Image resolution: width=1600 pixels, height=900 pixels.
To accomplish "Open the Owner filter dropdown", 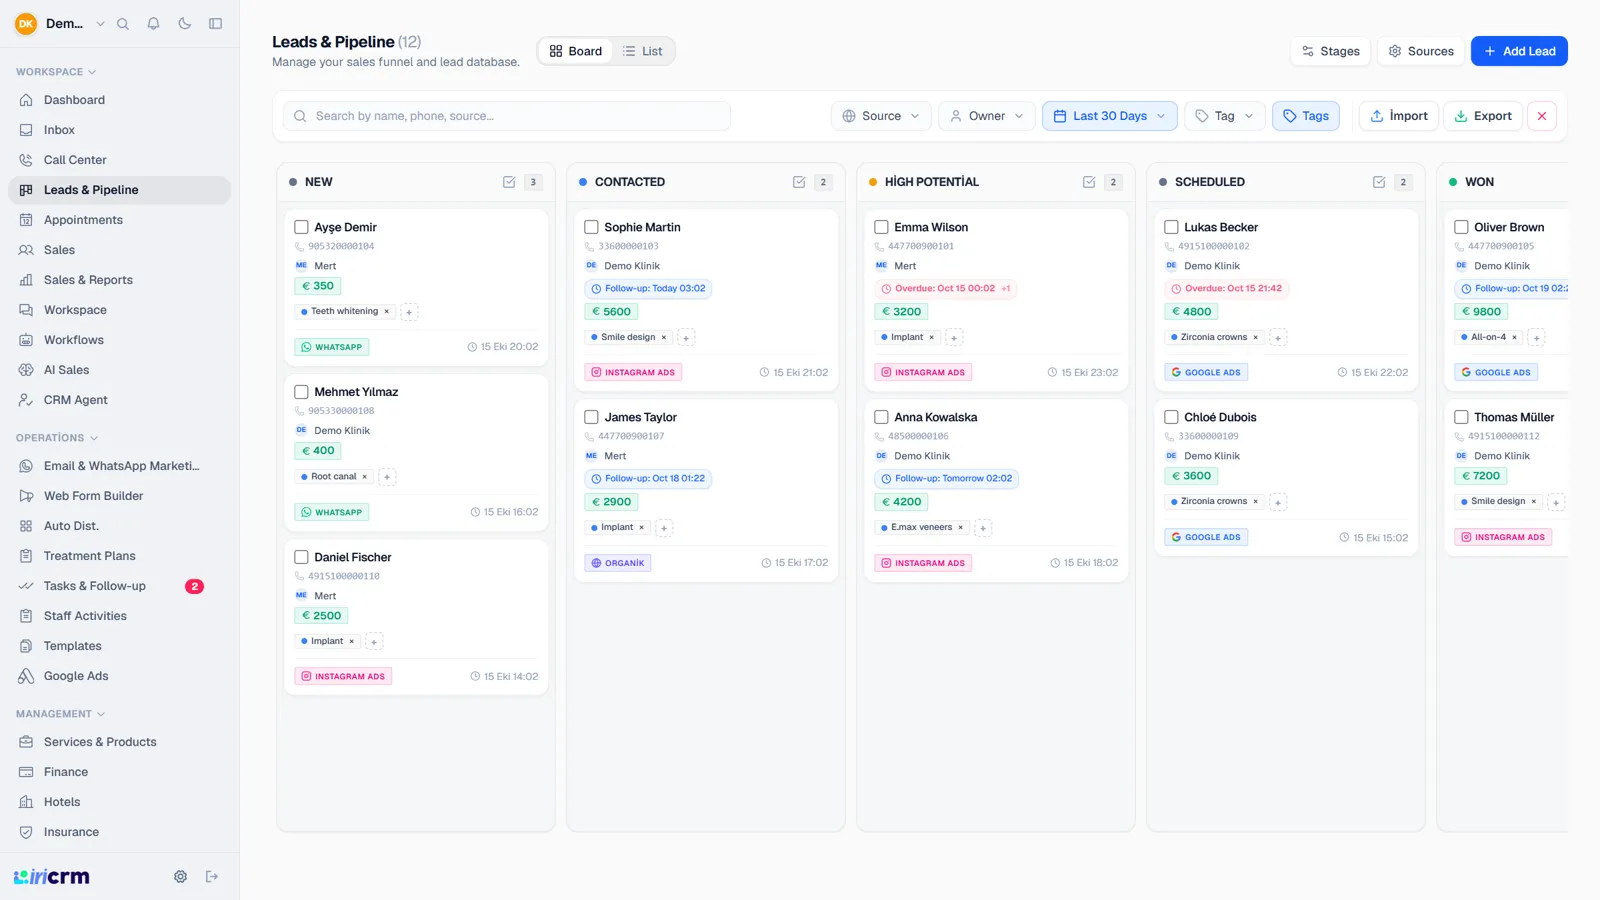I will [x=987, y=116].
